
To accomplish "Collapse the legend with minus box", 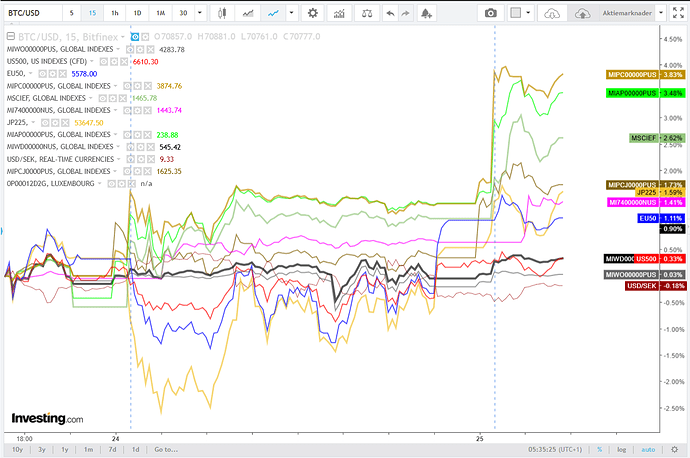I will point(11,36).
